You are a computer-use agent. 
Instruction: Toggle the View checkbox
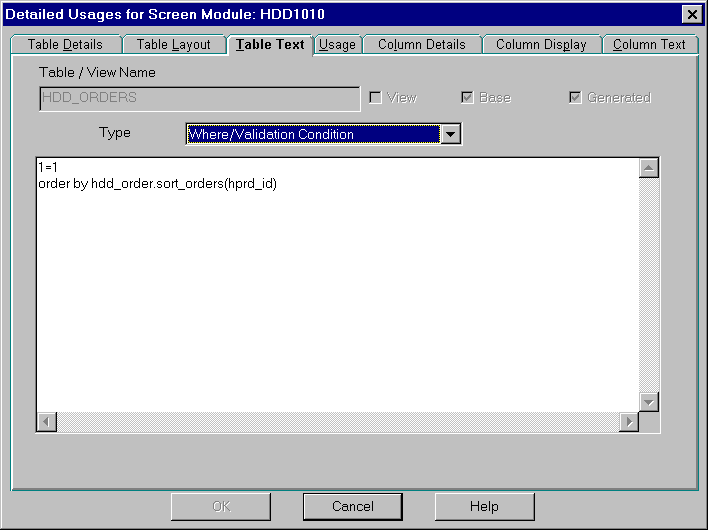tap(376, 98)
